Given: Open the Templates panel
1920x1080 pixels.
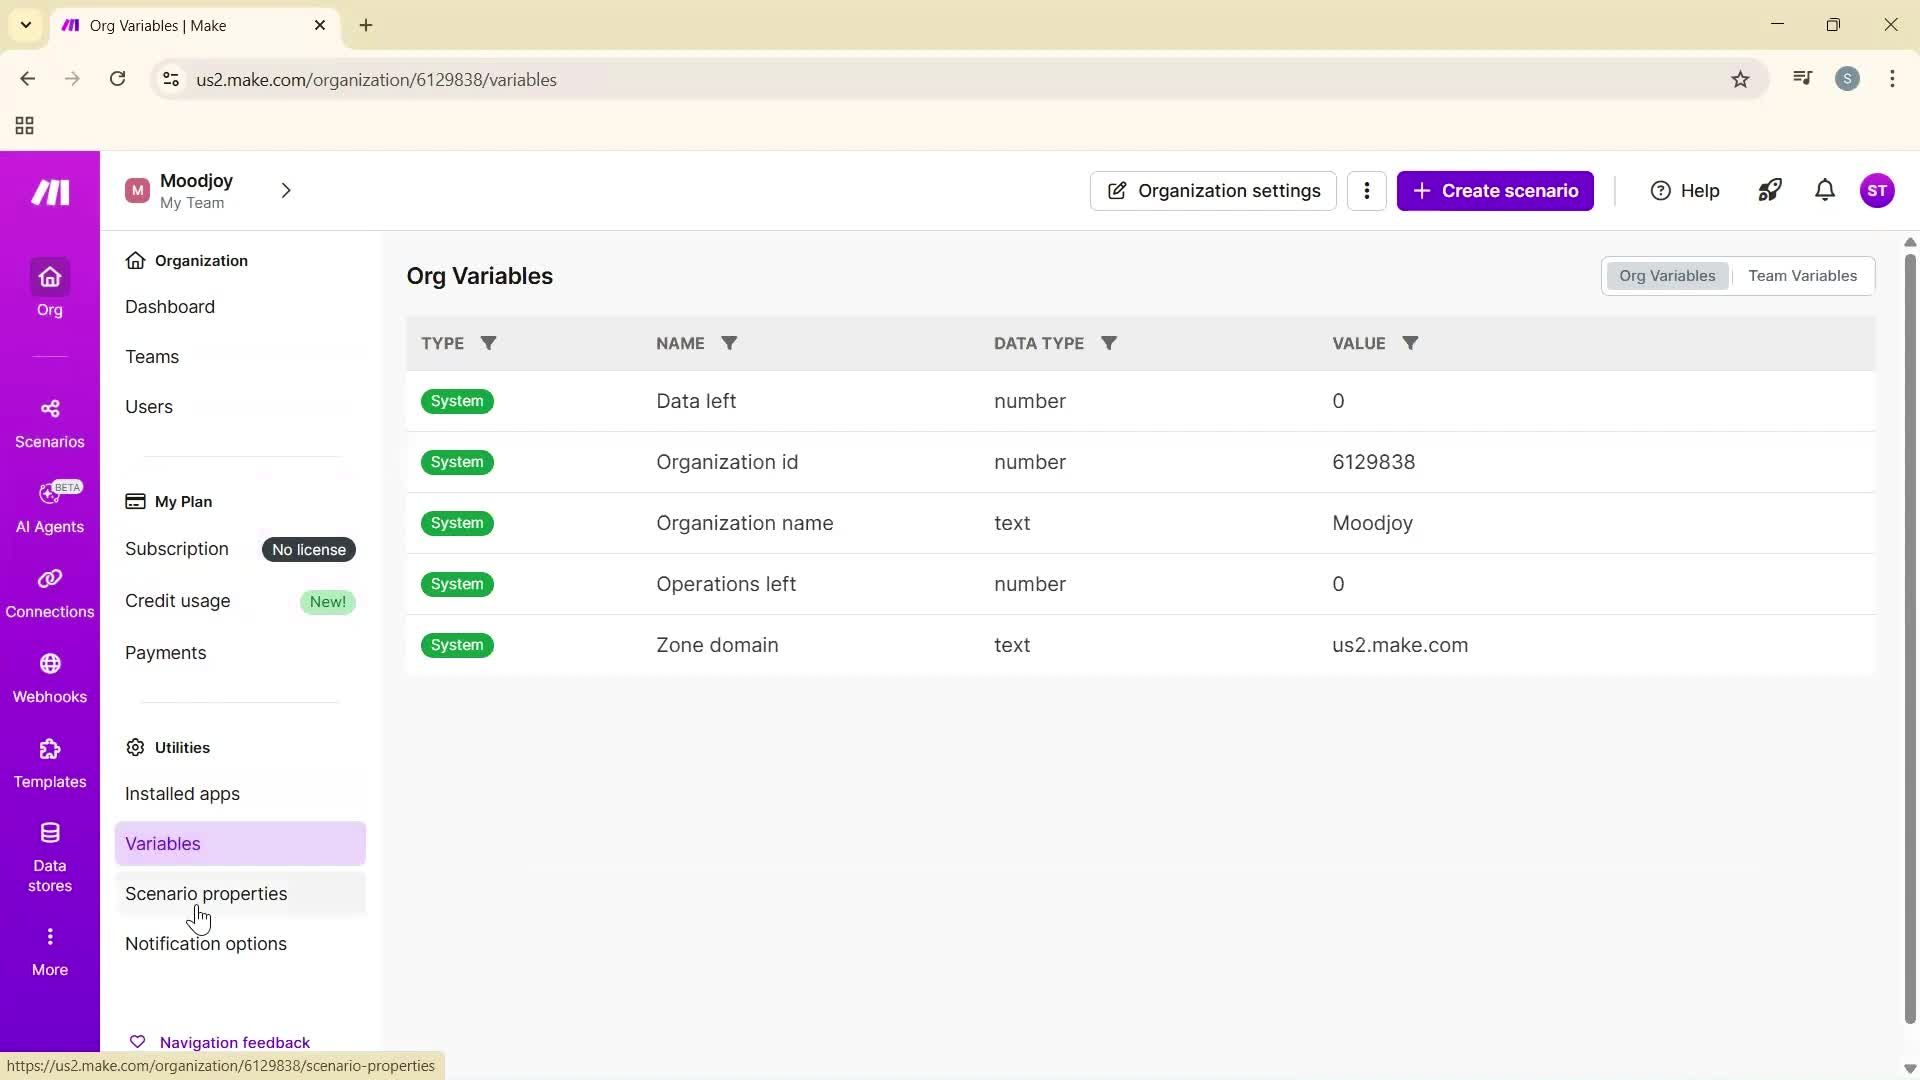Looking at the screenshot, I should tap(49, 762).
